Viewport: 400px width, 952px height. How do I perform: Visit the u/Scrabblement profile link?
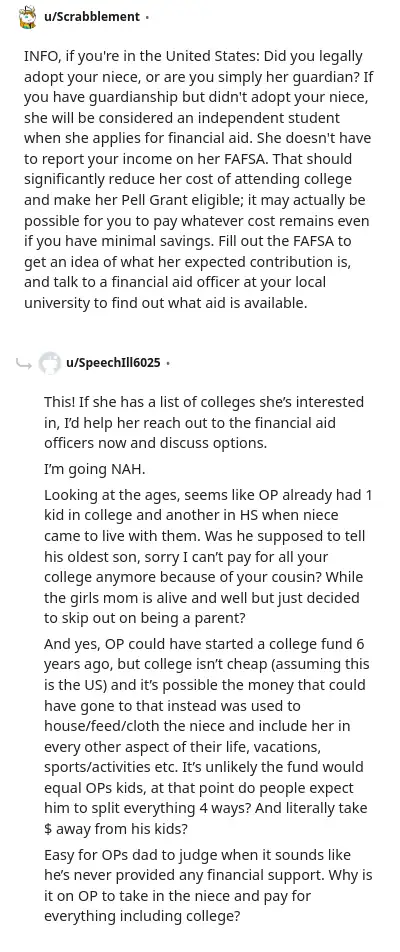tap(92, 17)
